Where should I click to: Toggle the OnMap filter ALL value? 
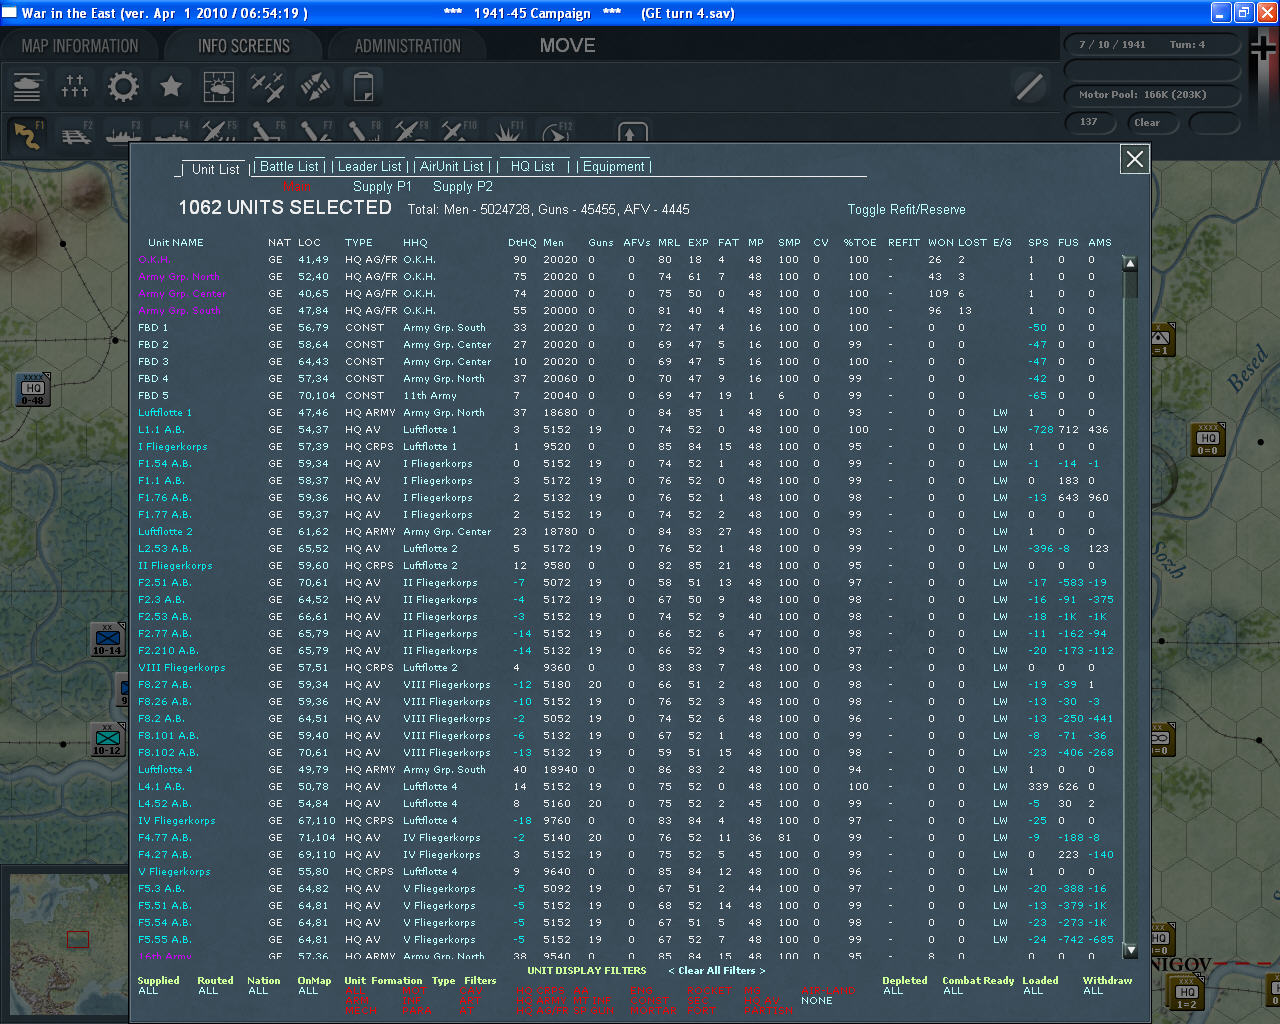coord(308,991)
